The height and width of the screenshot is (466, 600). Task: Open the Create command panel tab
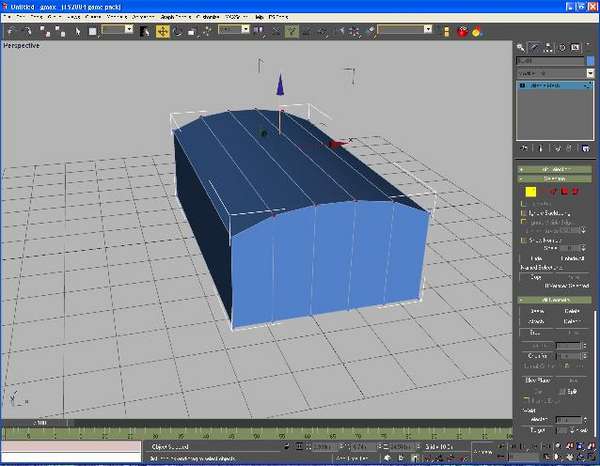click(x=522, y=47)
